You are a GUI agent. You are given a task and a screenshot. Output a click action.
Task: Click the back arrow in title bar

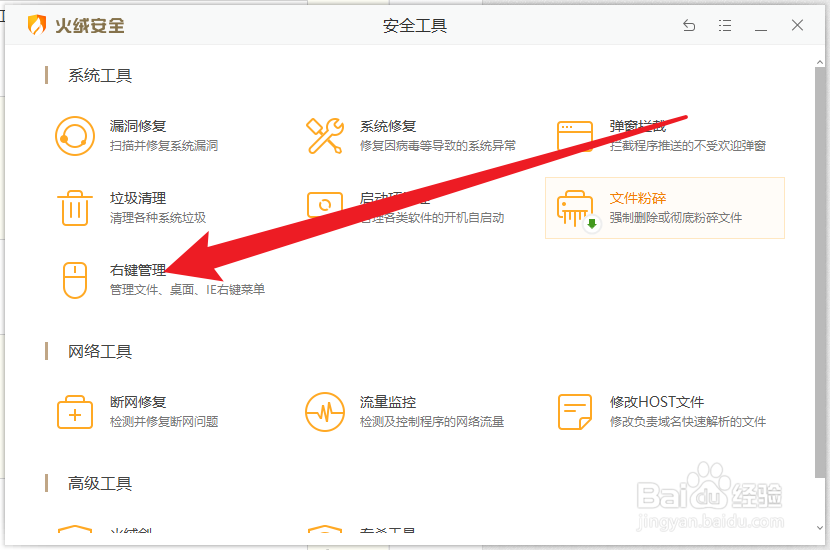pyautogui.click(x=689, y=25)
